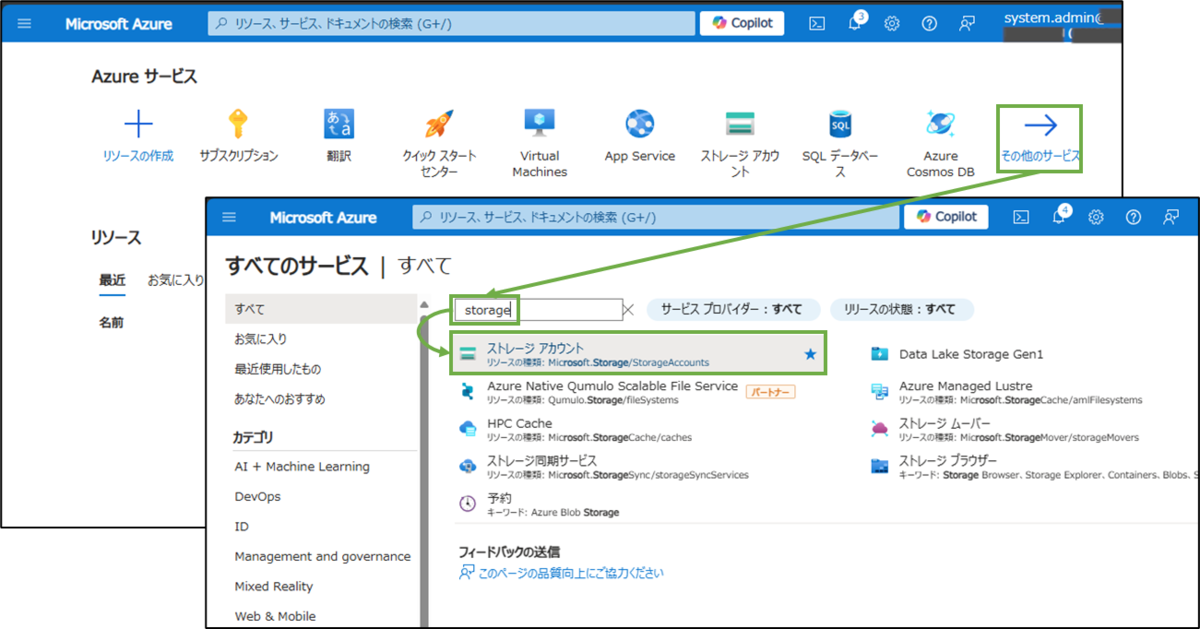The image size is (1200, 629).
Task: Open HPC Cache result
Action: coord(519,423)
